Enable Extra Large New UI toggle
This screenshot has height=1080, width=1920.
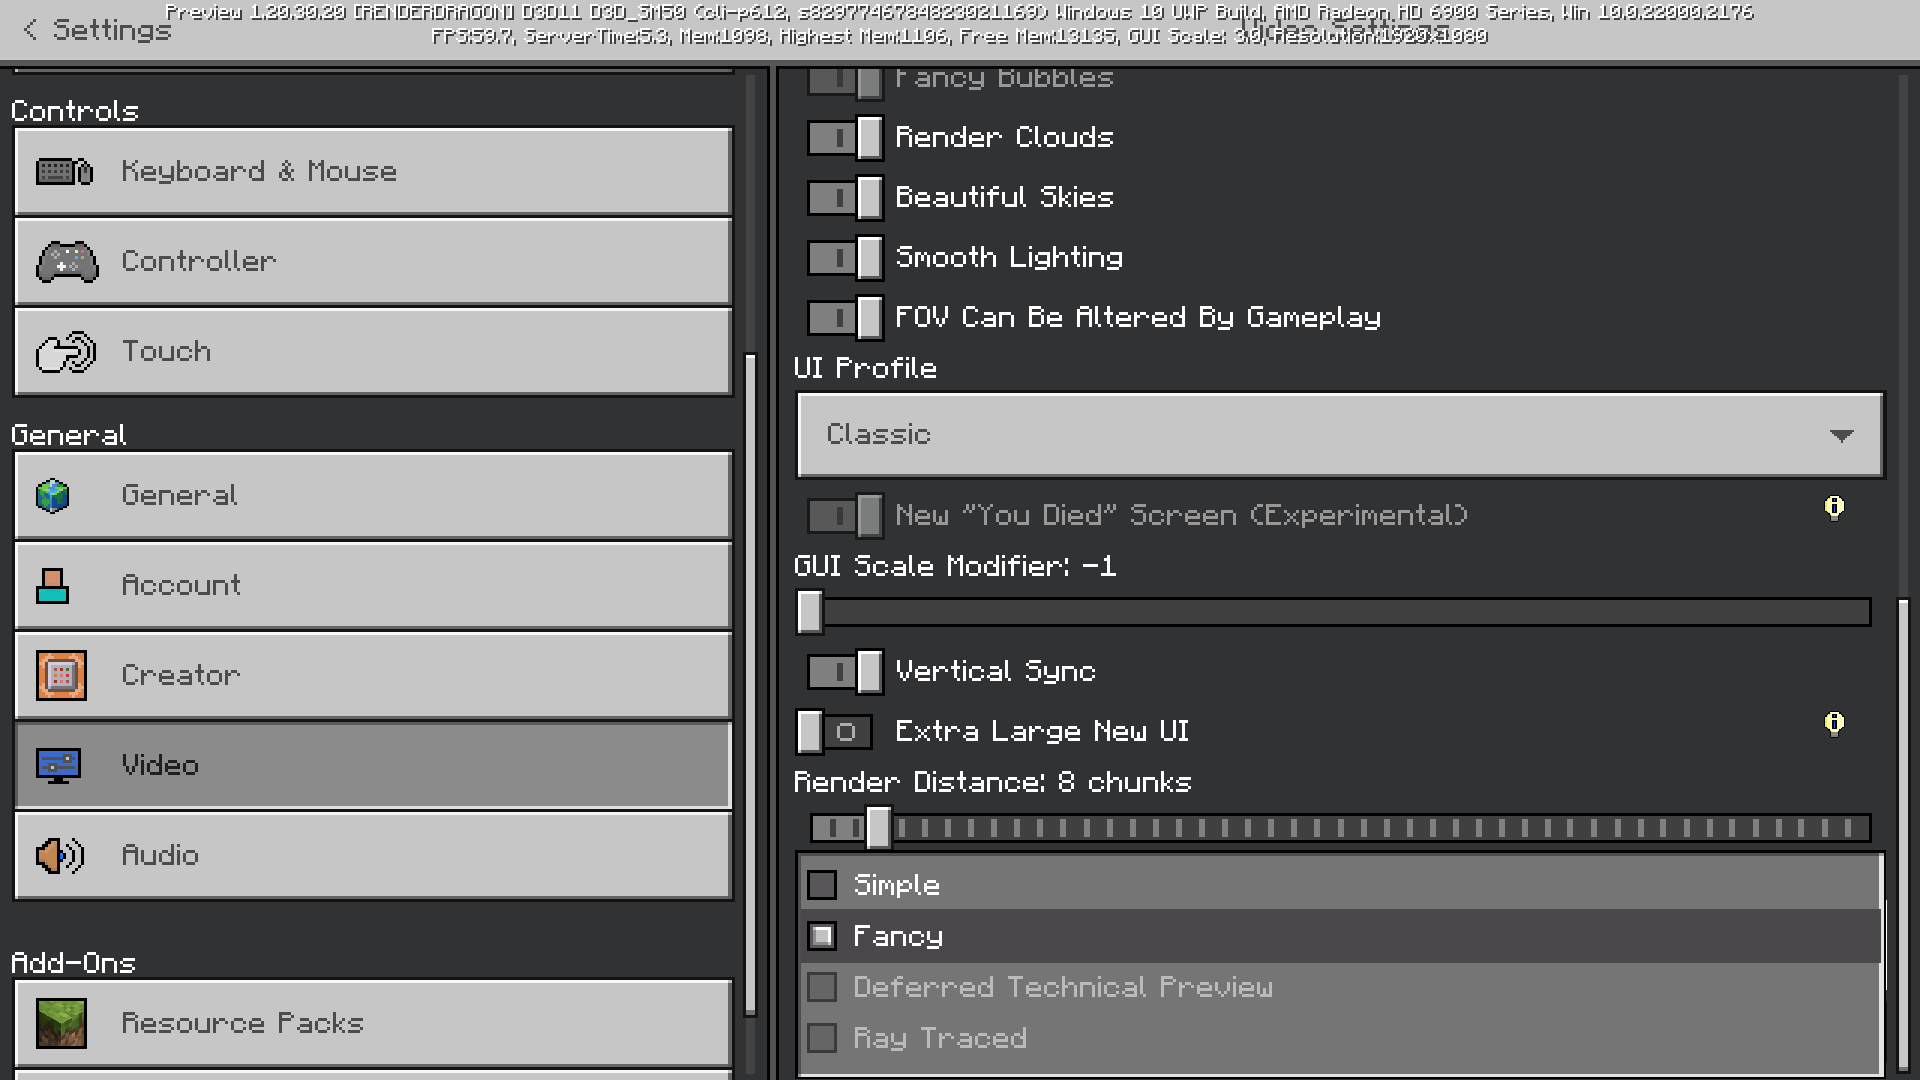tap(835, 732)
